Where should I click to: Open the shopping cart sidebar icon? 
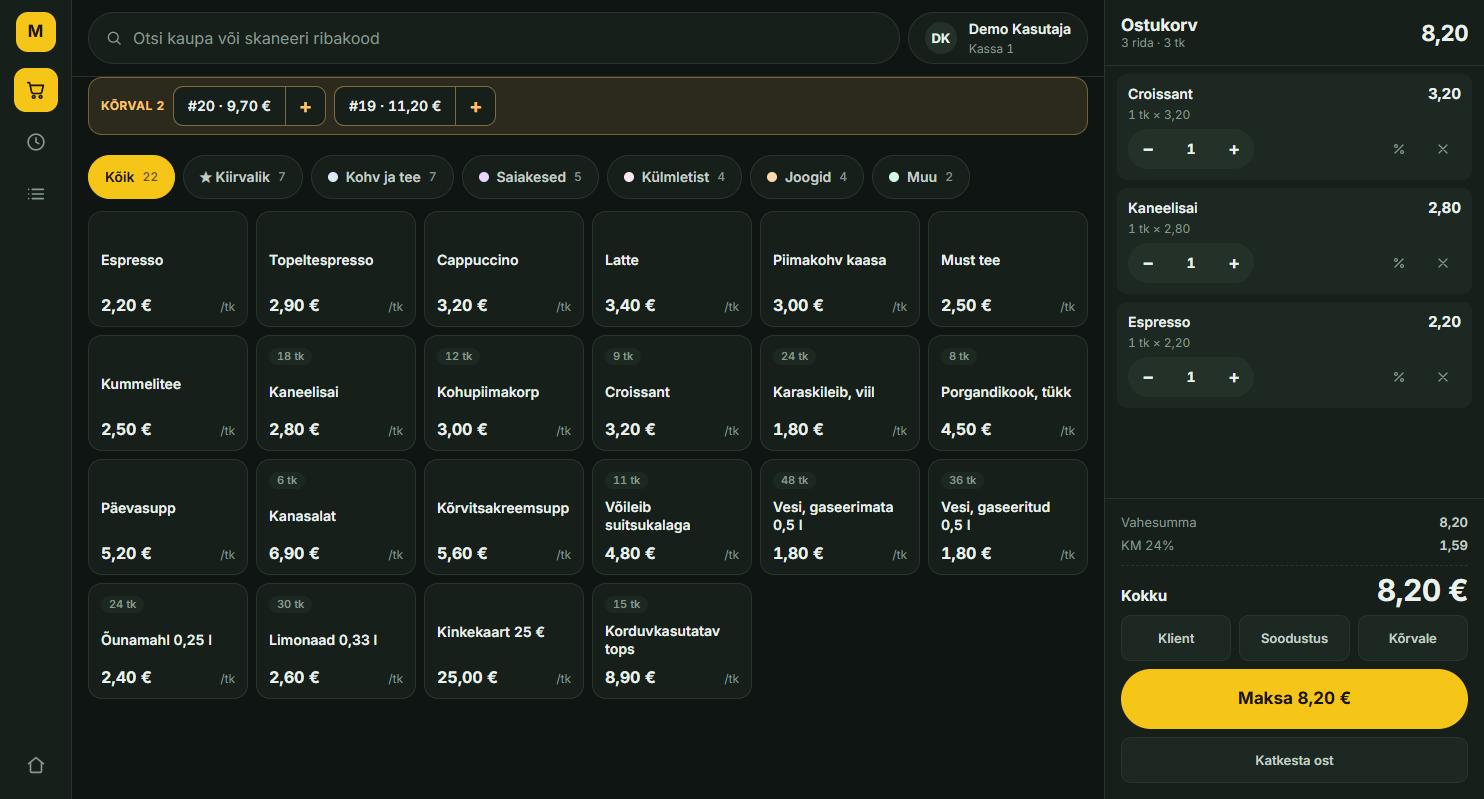[36, 91]
